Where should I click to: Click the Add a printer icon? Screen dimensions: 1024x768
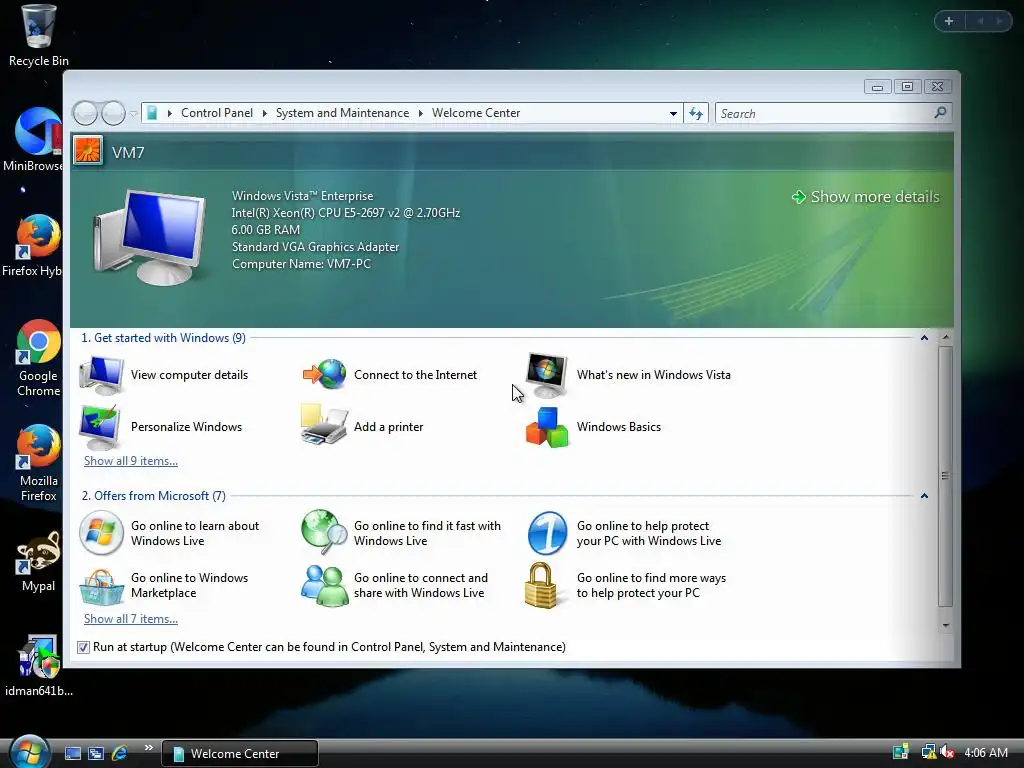pos(324,425)
